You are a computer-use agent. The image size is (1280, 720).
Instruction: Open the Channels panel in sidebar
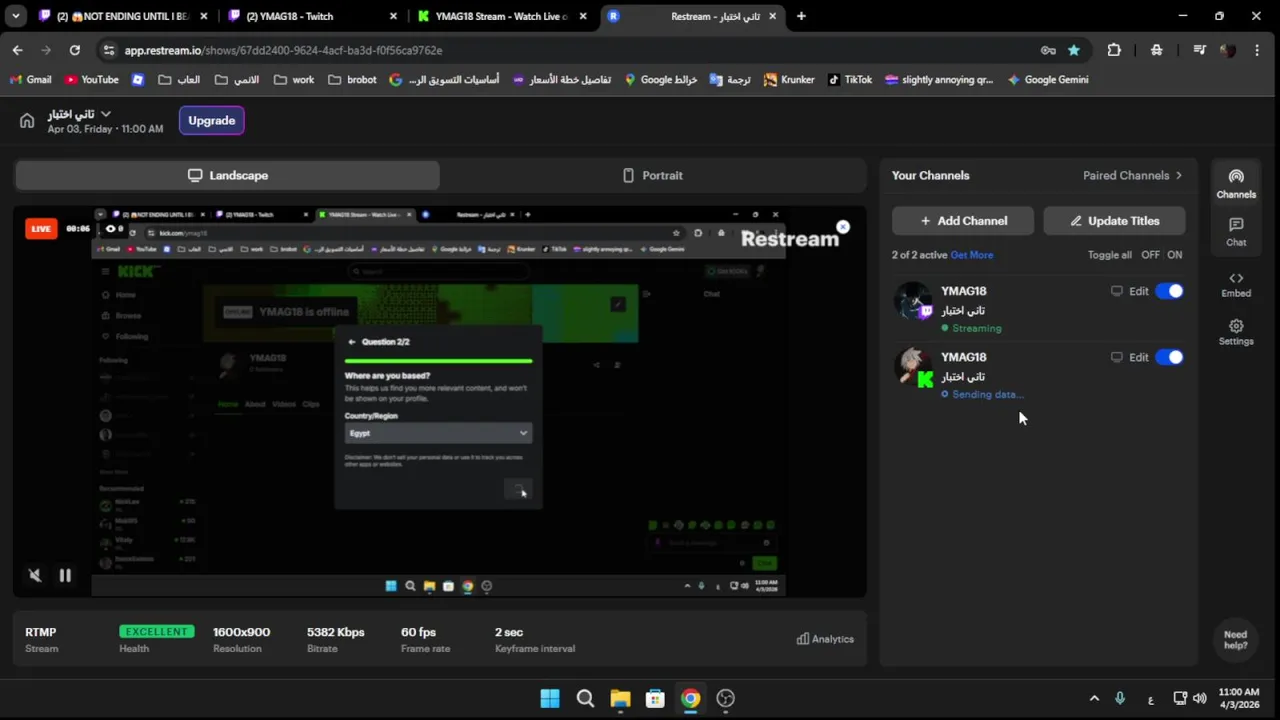[x=1236, y=183]
